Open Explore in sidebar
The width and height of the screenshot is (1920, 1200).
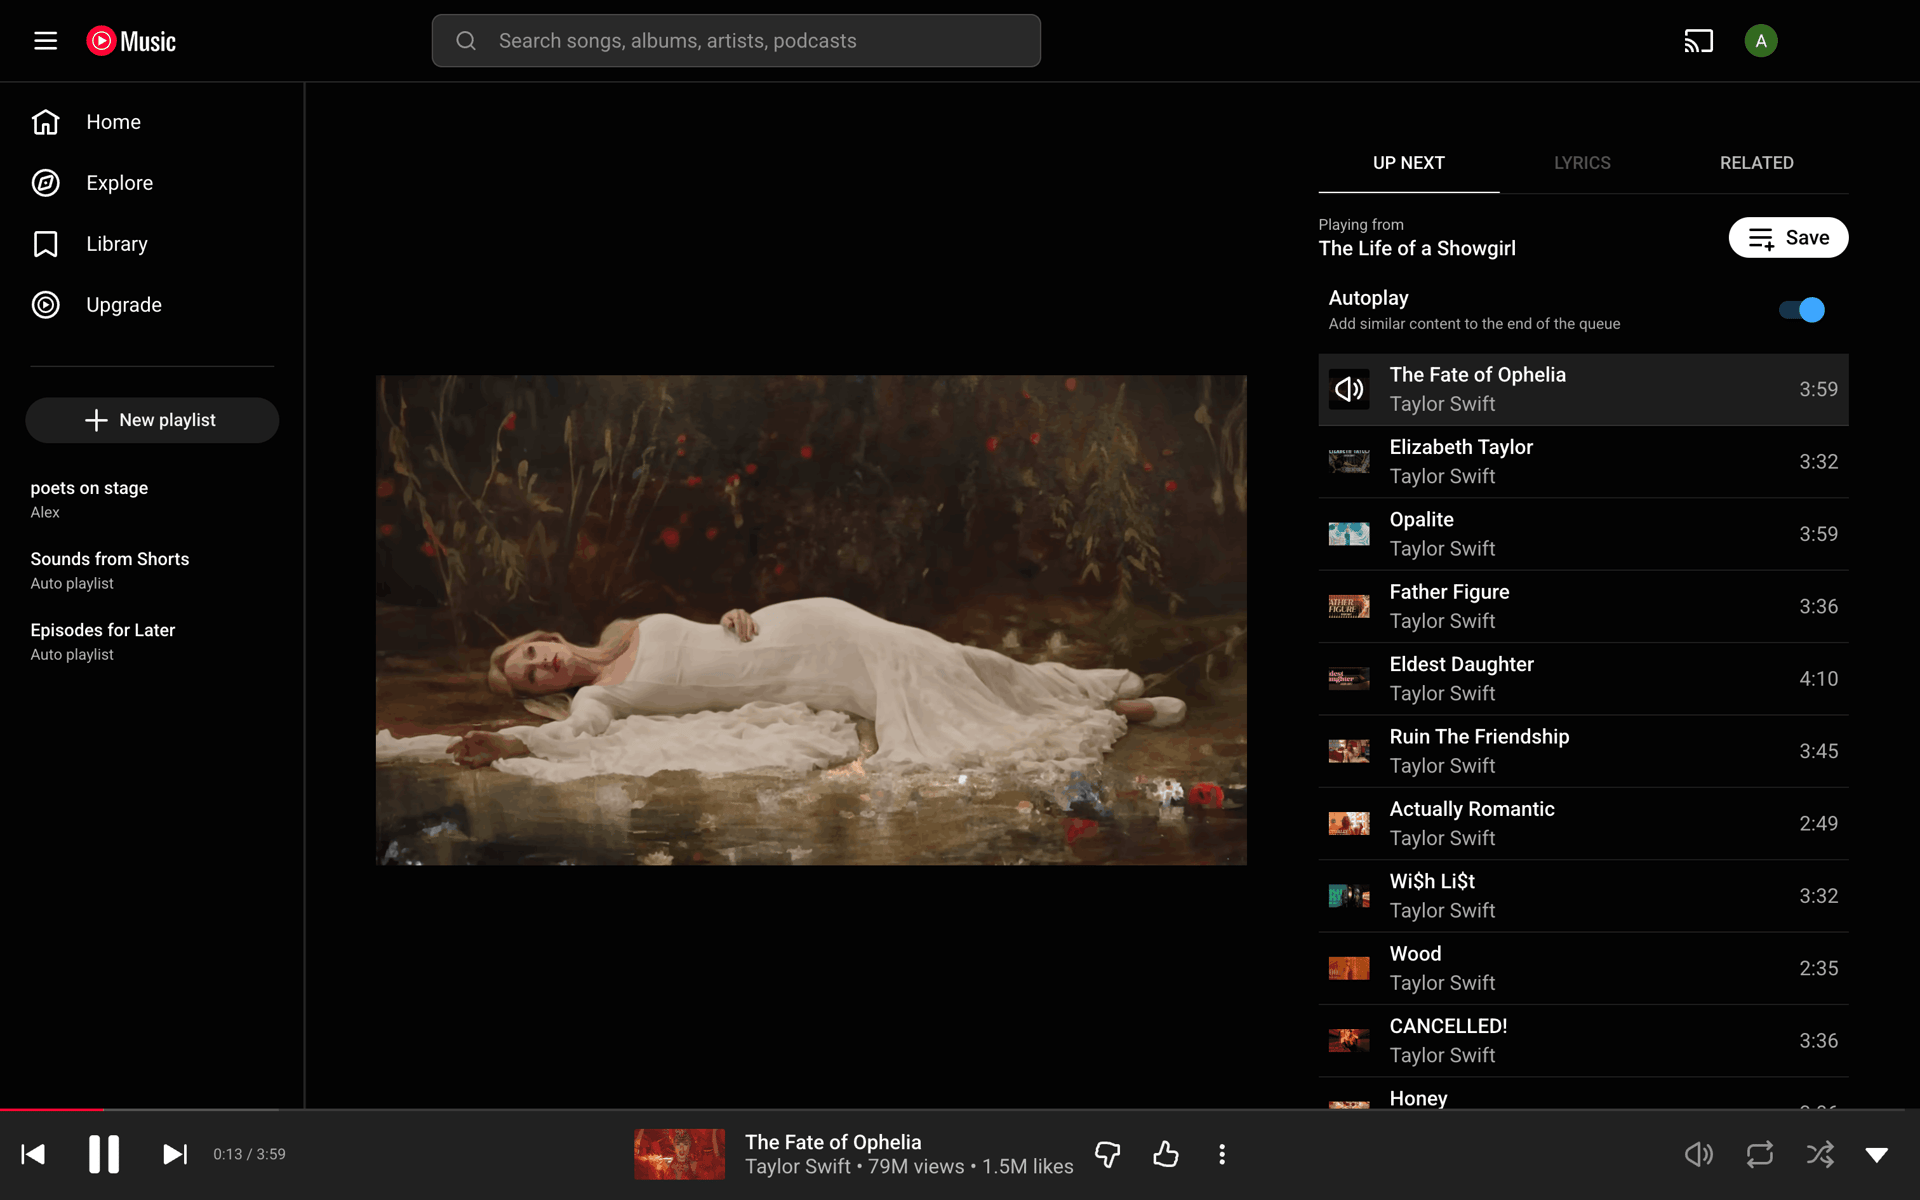pyautogui.click(x=119, y=183)
